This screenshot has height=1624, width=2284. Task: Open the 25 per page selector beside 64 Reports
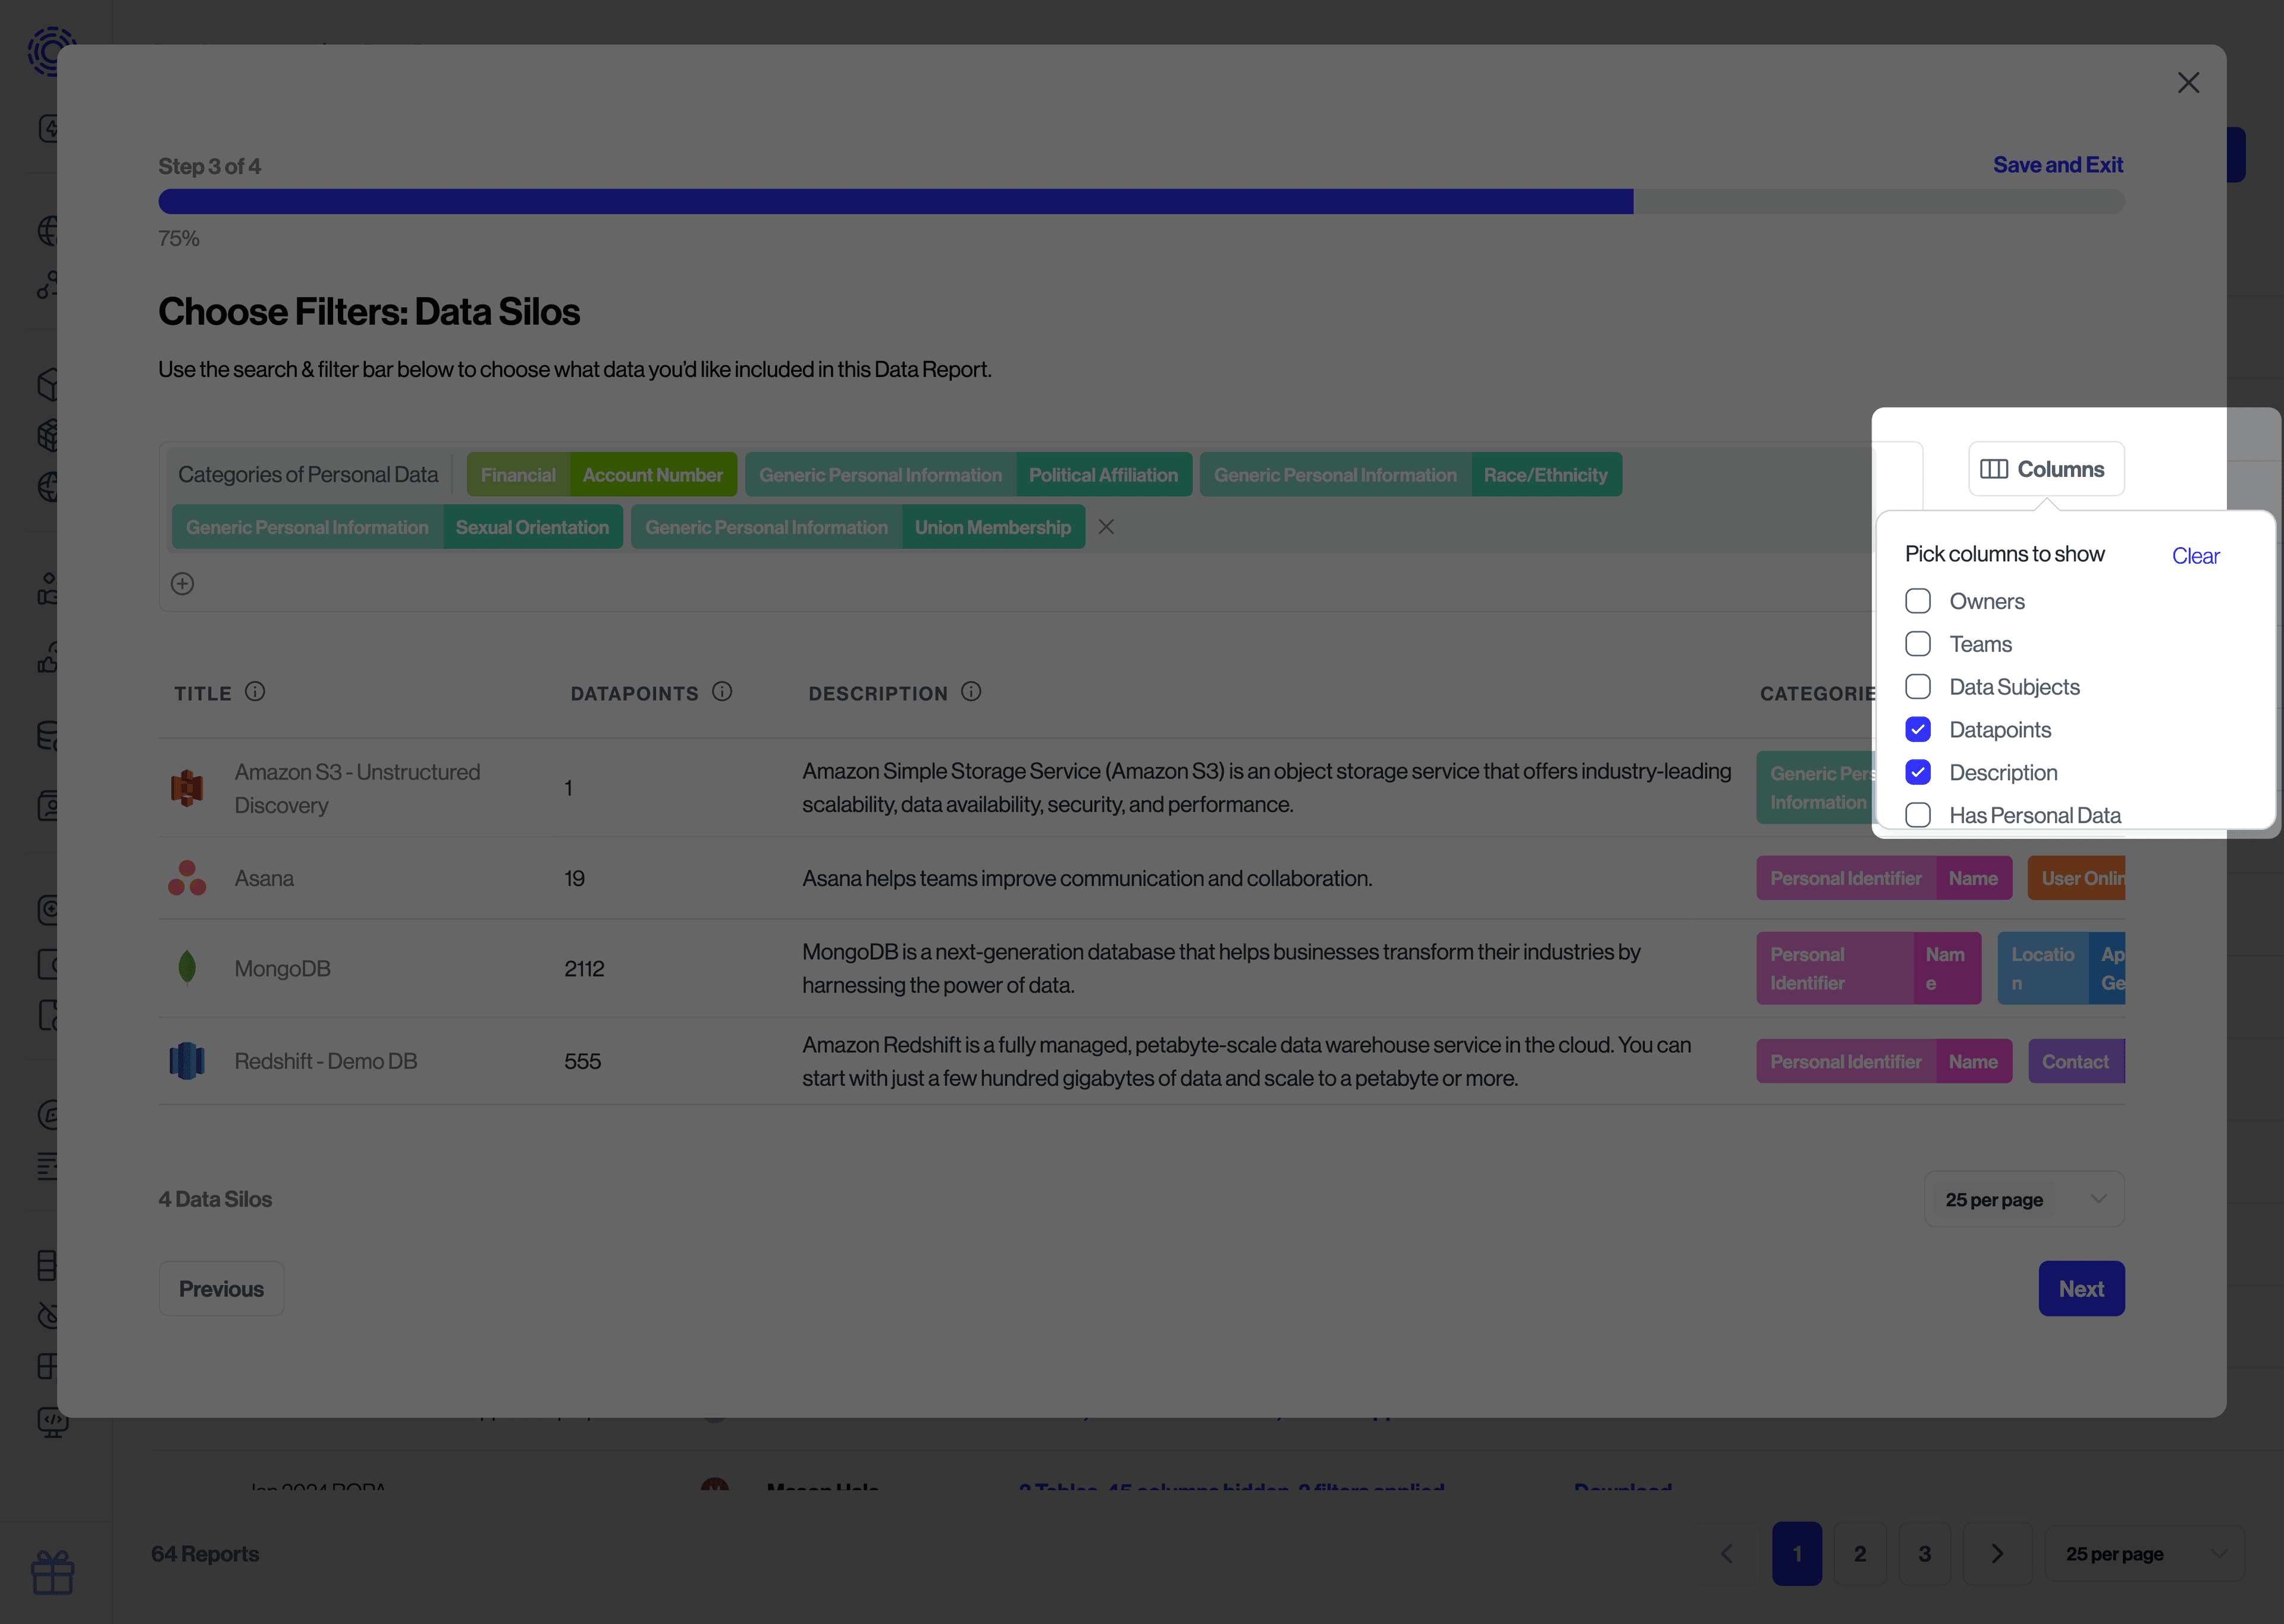coord(2143,1553)
